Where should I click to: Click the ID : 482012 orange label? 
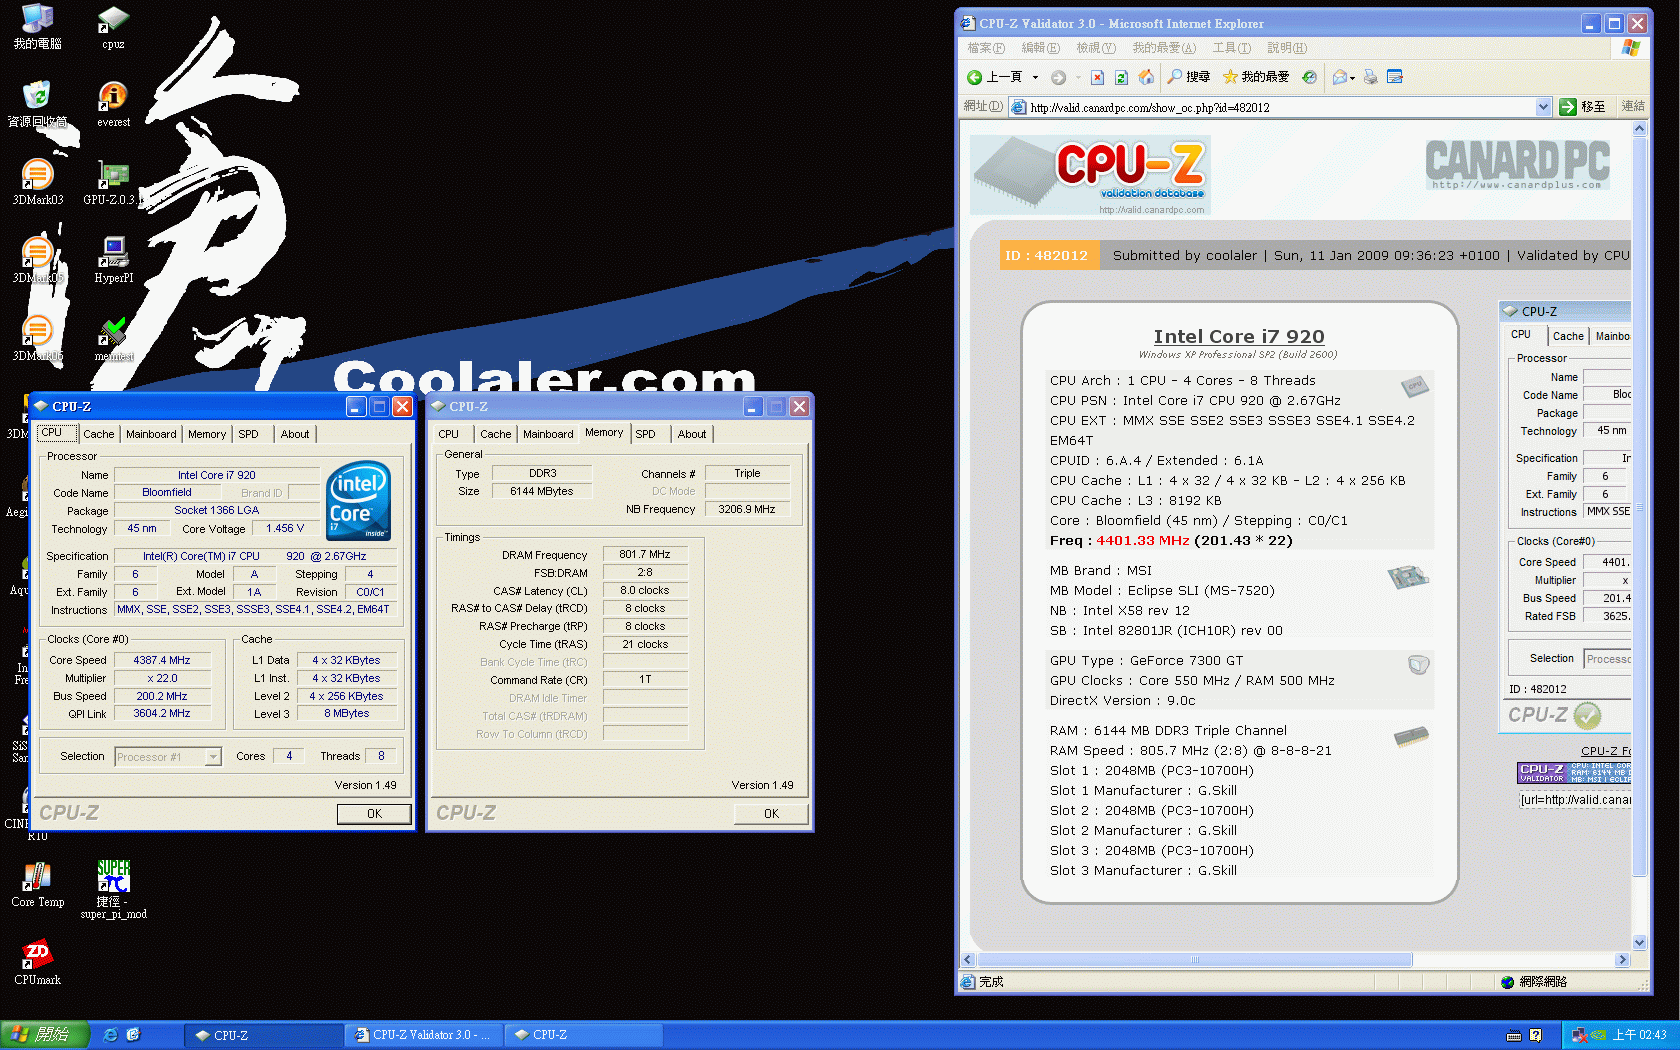point(1047,256)
